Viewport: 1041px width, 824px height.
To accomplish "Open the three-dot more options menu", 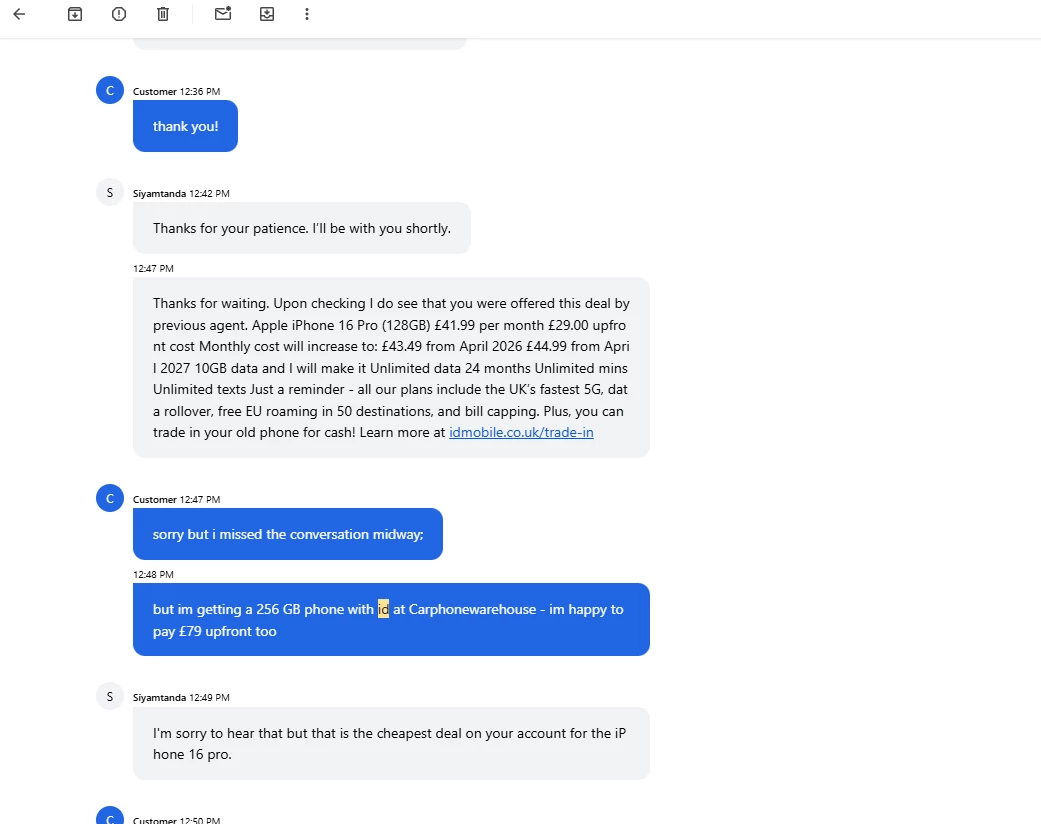I will 307,14.
